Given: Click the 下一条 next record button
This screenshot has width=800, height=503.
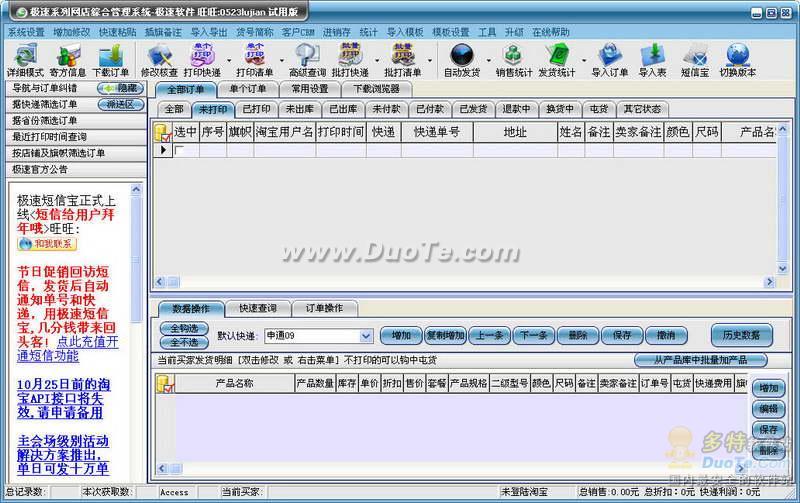Looking at the screenshot, I should click(533, 335).
